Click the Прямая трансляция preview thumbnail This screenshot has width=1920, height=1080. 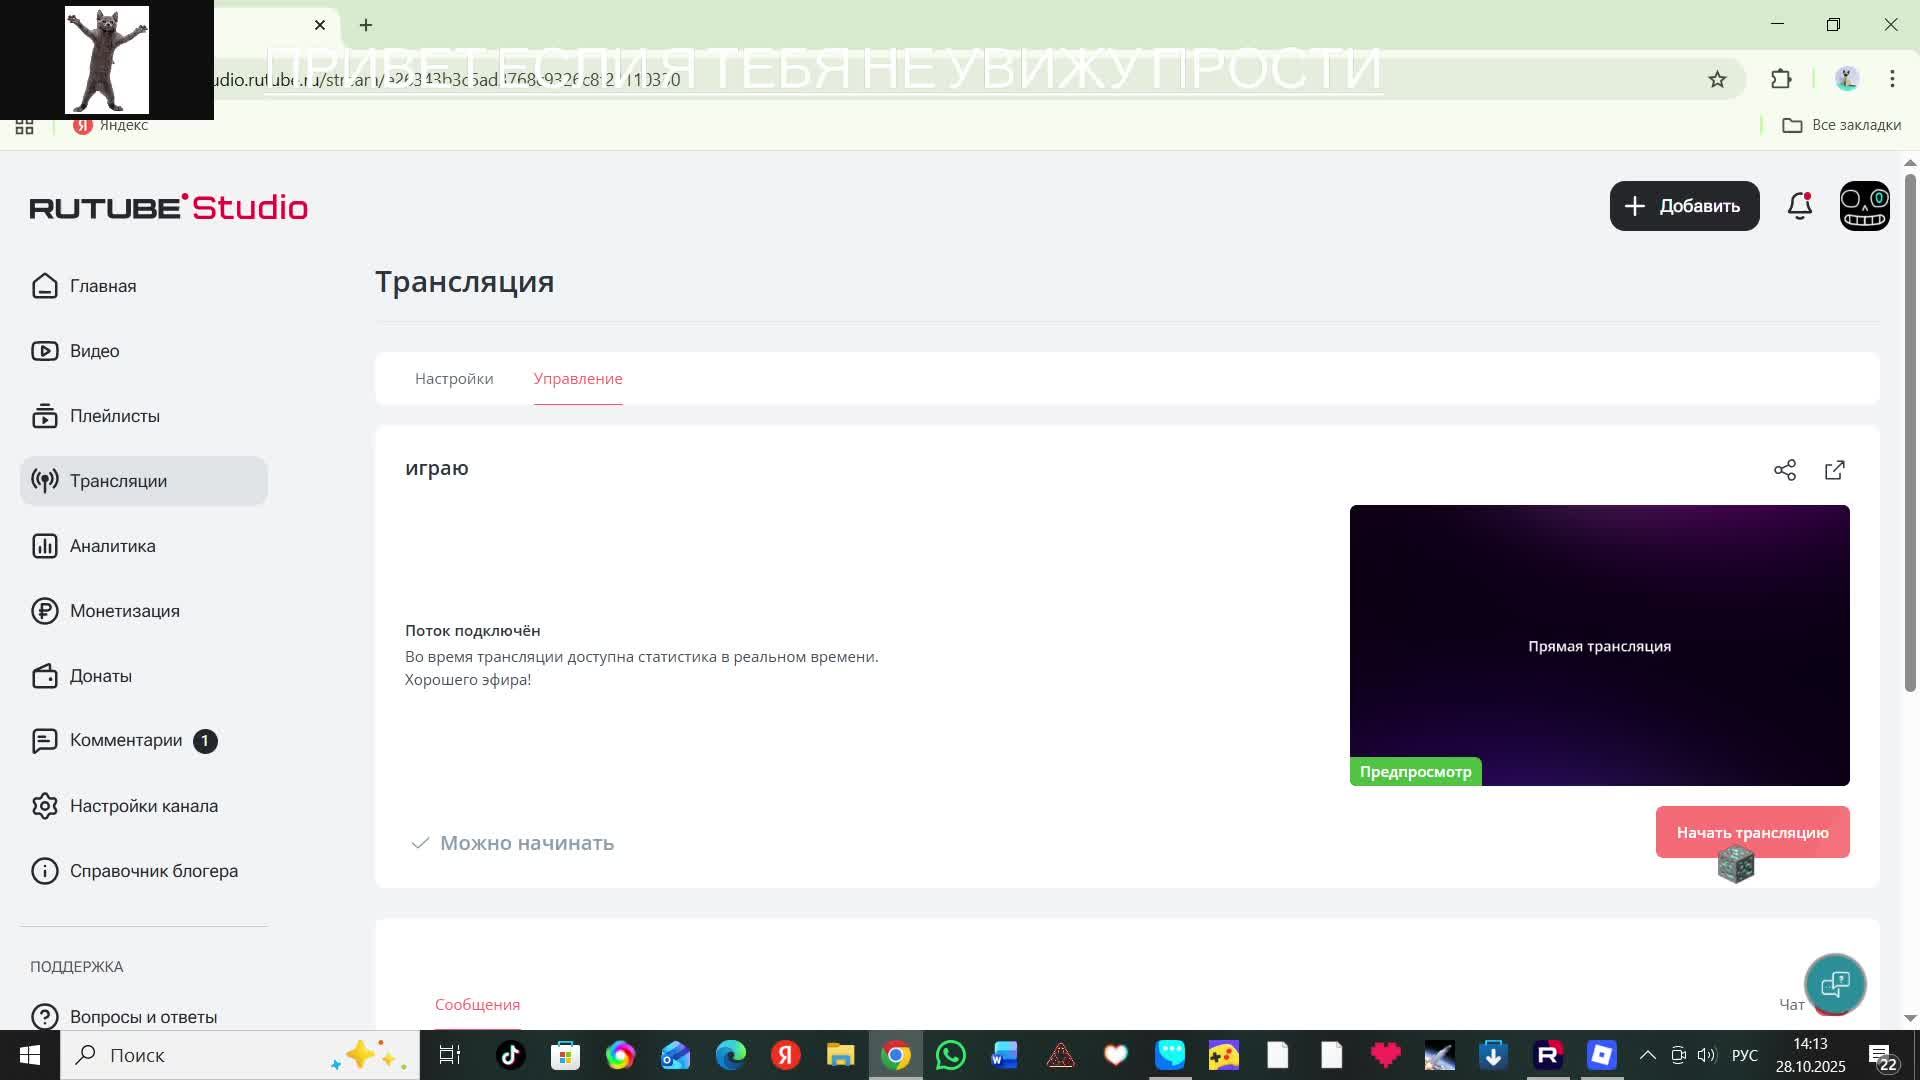[1599, 645]
